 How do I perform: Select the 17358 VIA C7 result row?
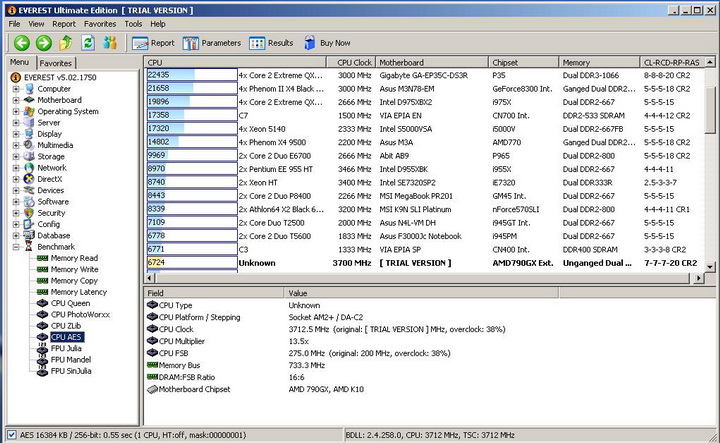click(425, 116)
